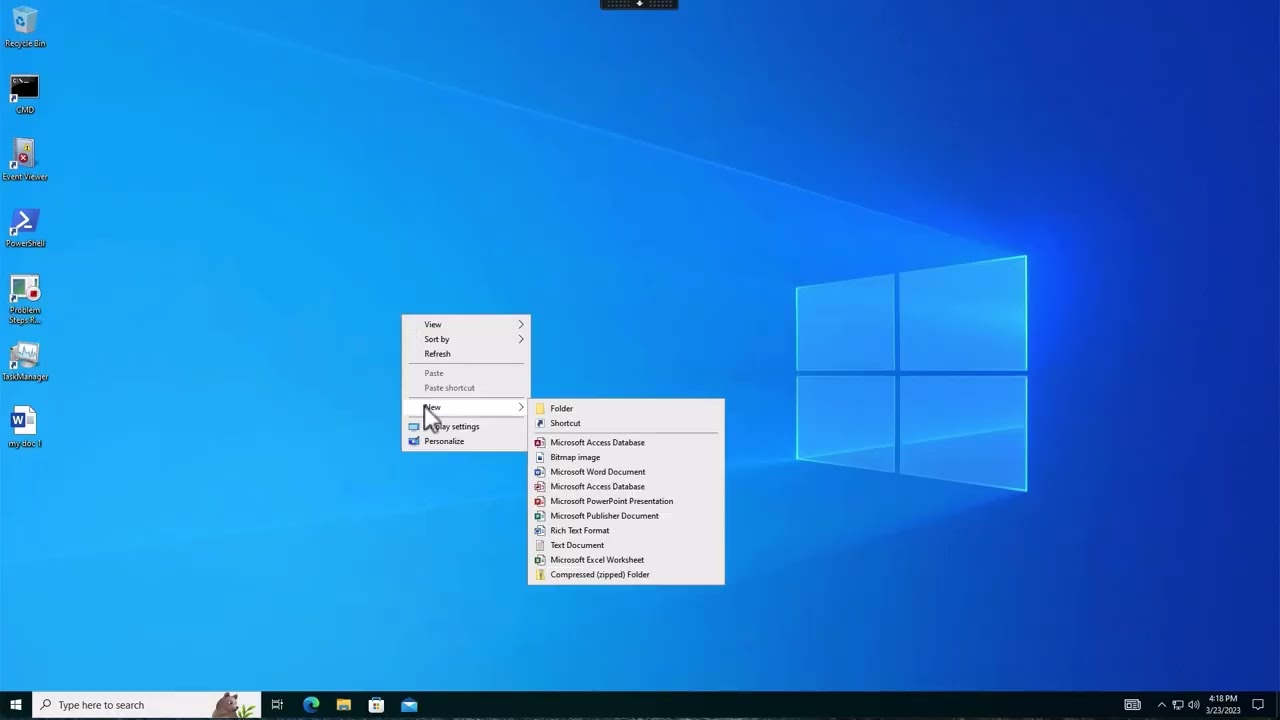This screenshot has height=720, width=1280.
Task: Create a new Shortcut
Action: point(626,423)
